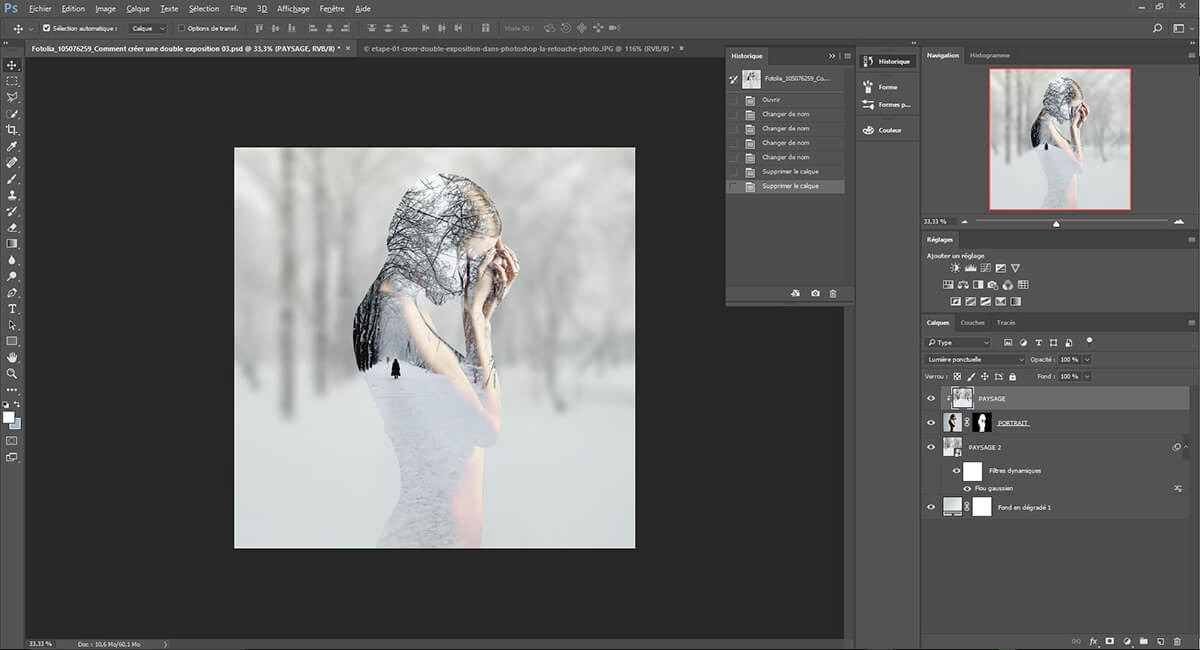
Task: Choose the Eraser tool
Action: [12, 228]
